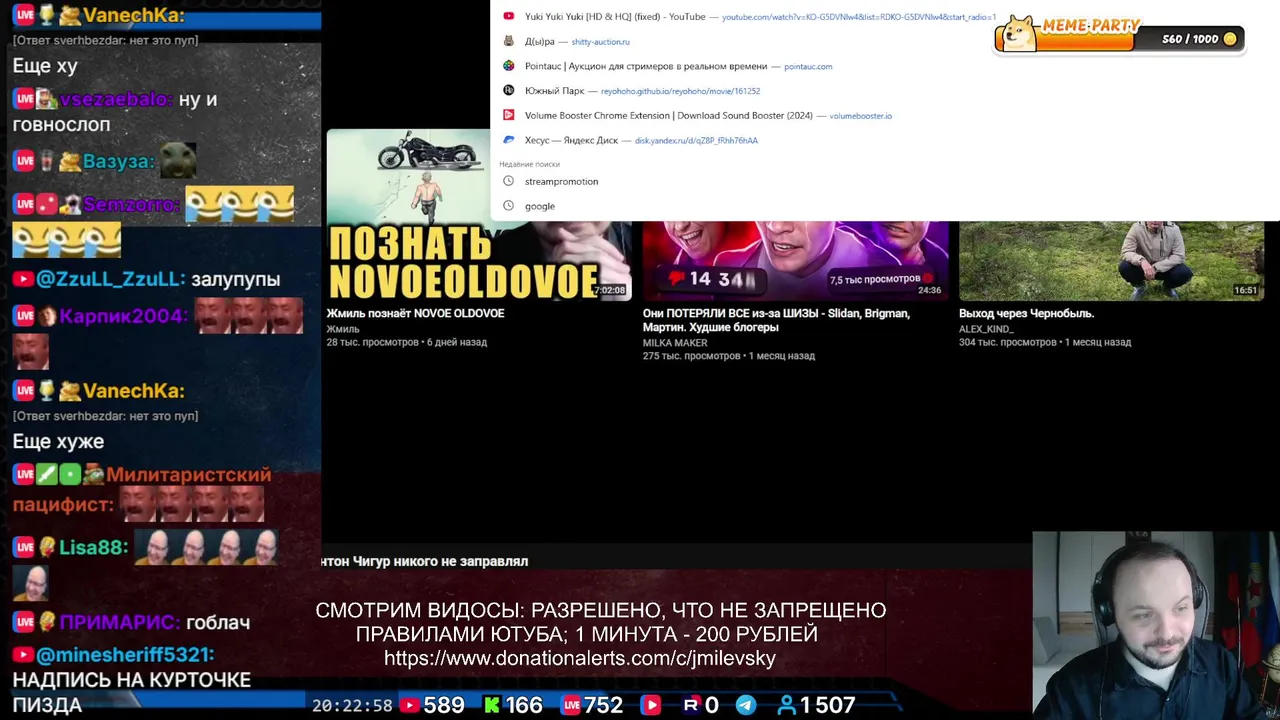Click chat username Semzorro
This screenshot has height=720, width=1280.
(x=131, y=205)
